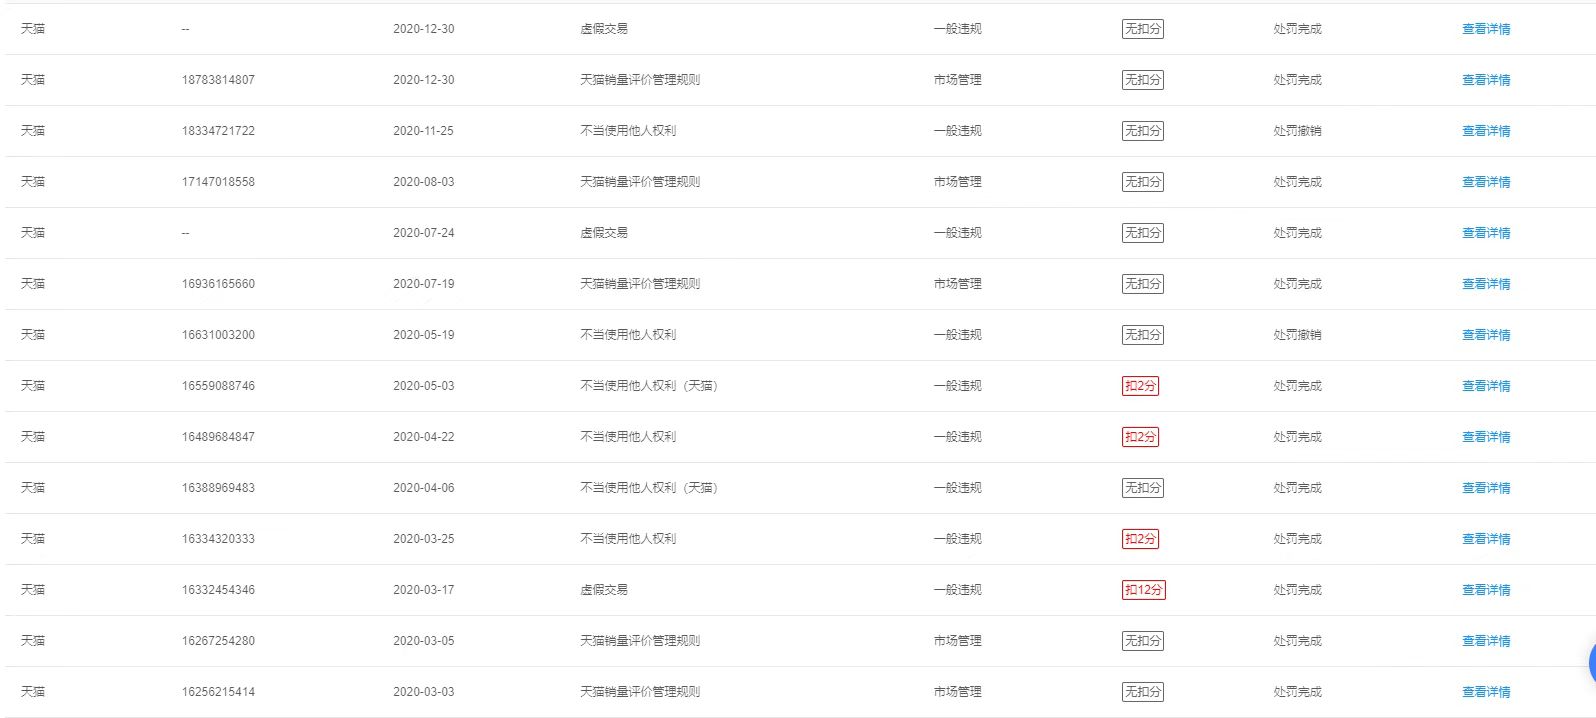Click the 扣2分 badge dated 2020-05-03
This screenshot has height=718, width=1596.
click(x=1140, y=386)
